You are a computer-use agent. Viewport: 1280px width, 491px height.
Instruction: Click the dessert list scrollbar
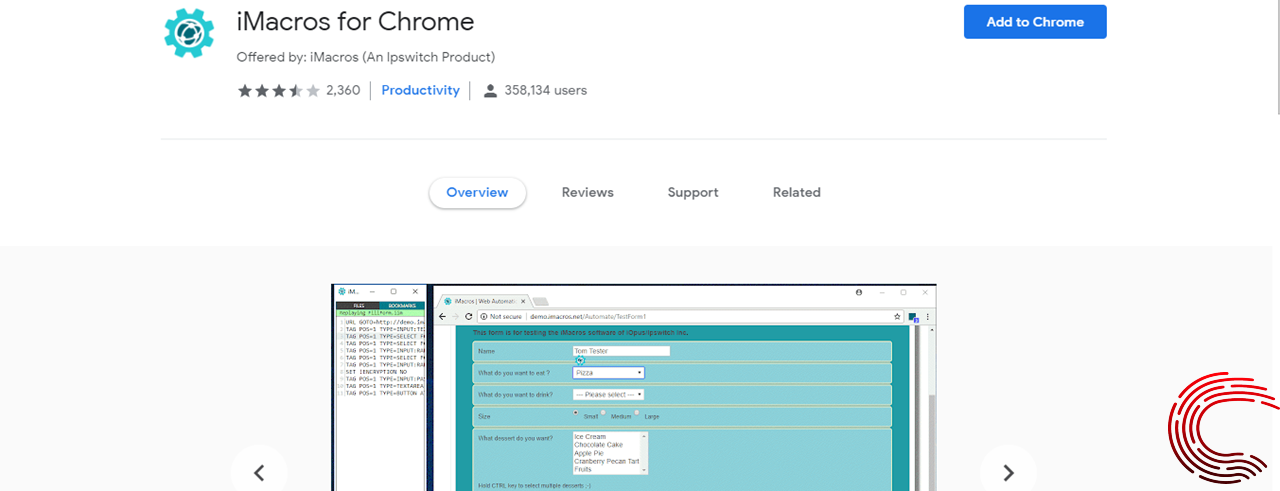[x=645, y=453]
